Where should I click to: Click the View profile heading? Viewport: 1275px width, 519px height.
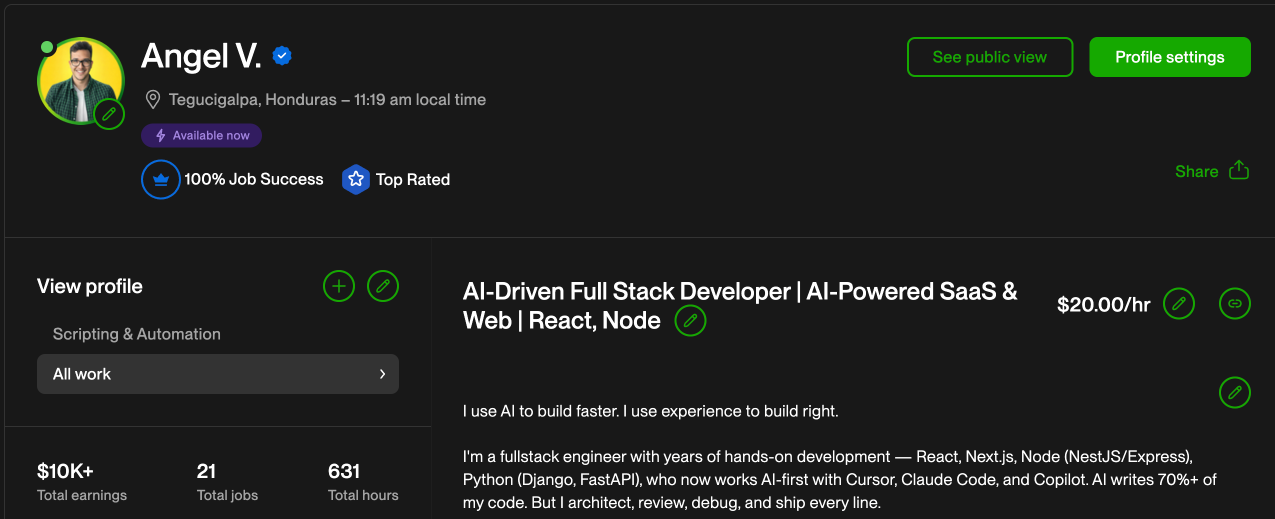(x=90, y=286)
